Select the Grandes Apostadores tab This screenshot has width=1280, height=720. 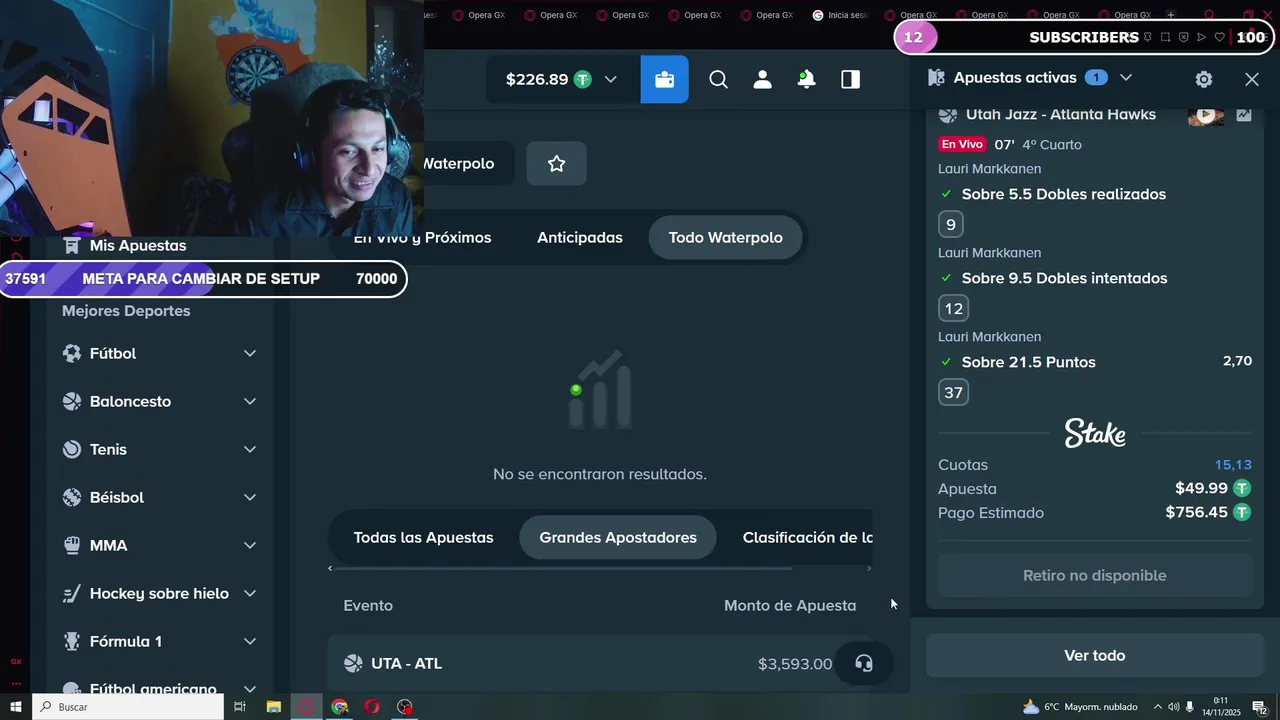pyautogui.click(x=618, y=537)
